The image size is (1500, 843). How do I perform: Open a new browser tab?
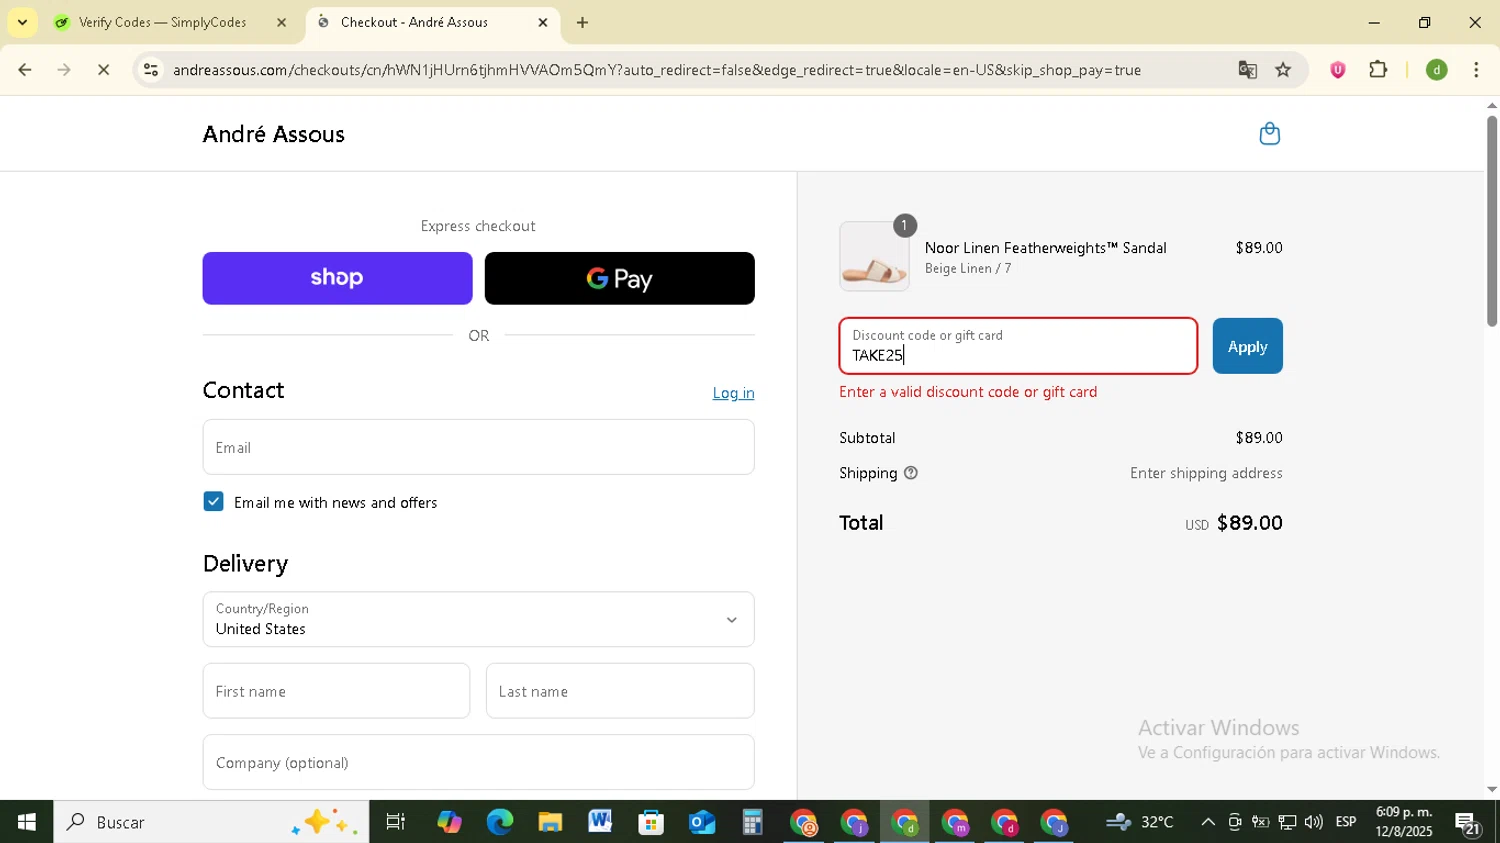[582, 22]
